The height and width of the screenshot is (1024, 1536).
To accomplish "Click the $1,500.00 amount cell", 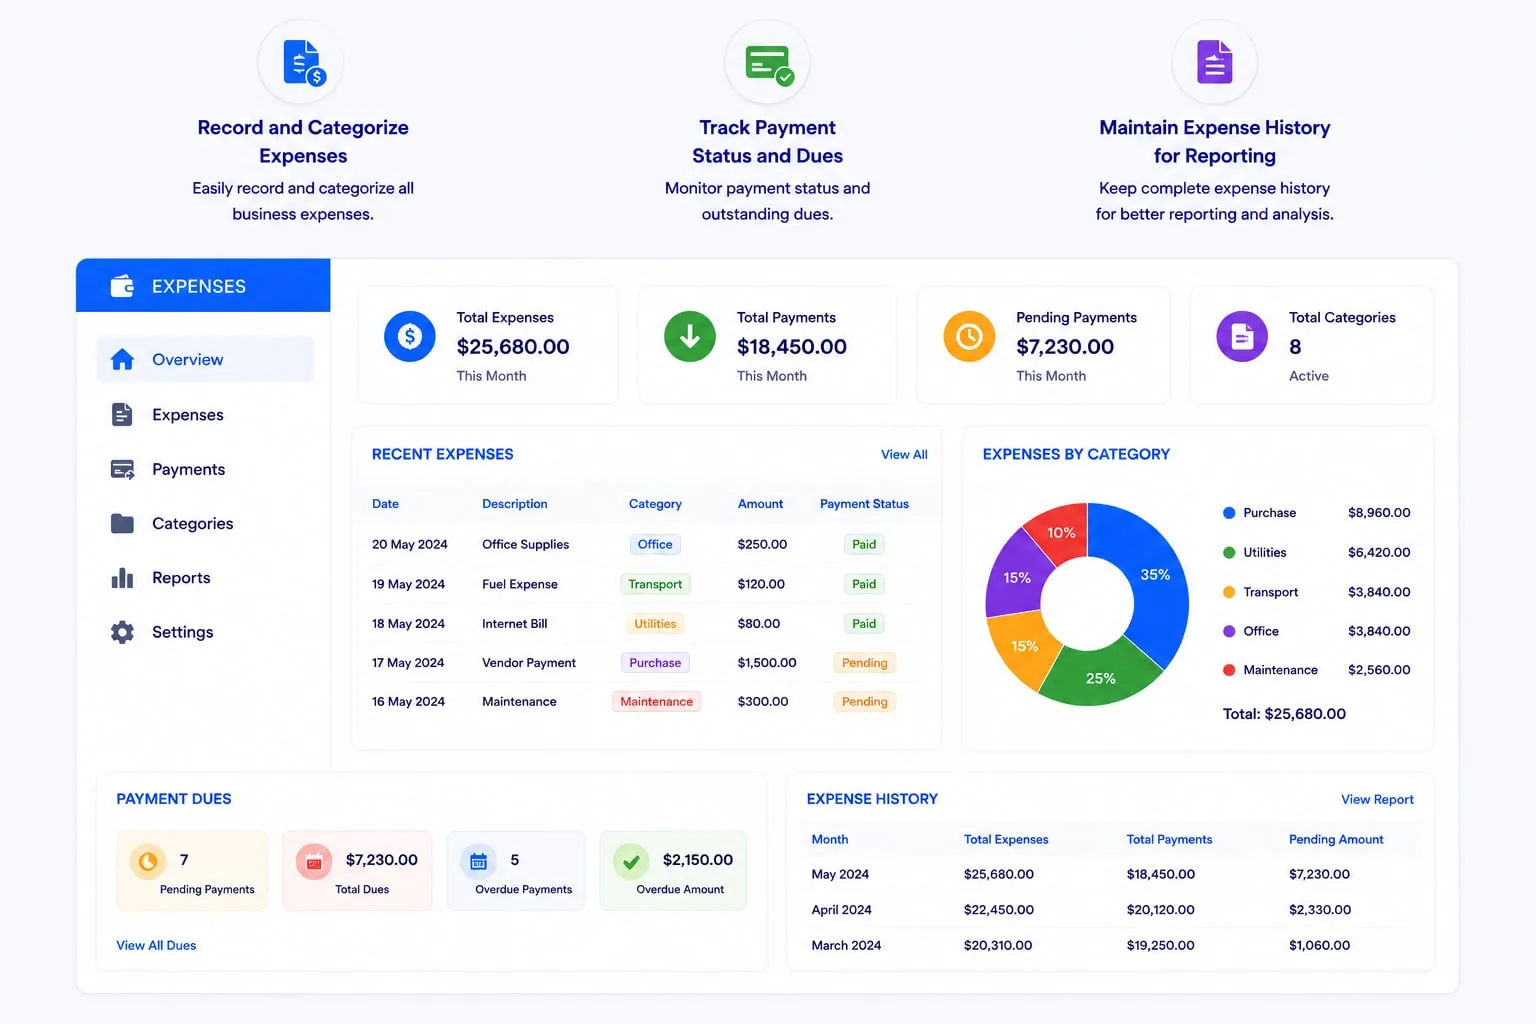I will (766, 662).
